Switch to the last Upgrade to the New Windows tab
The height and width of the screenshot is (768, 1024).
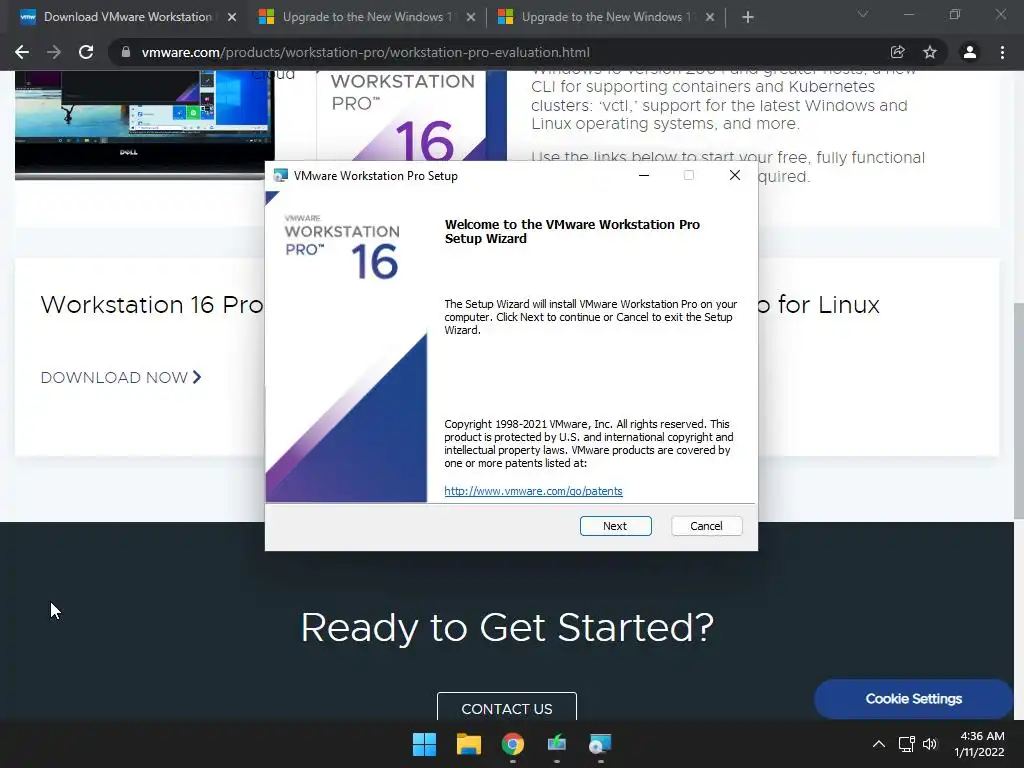[606, 17]
